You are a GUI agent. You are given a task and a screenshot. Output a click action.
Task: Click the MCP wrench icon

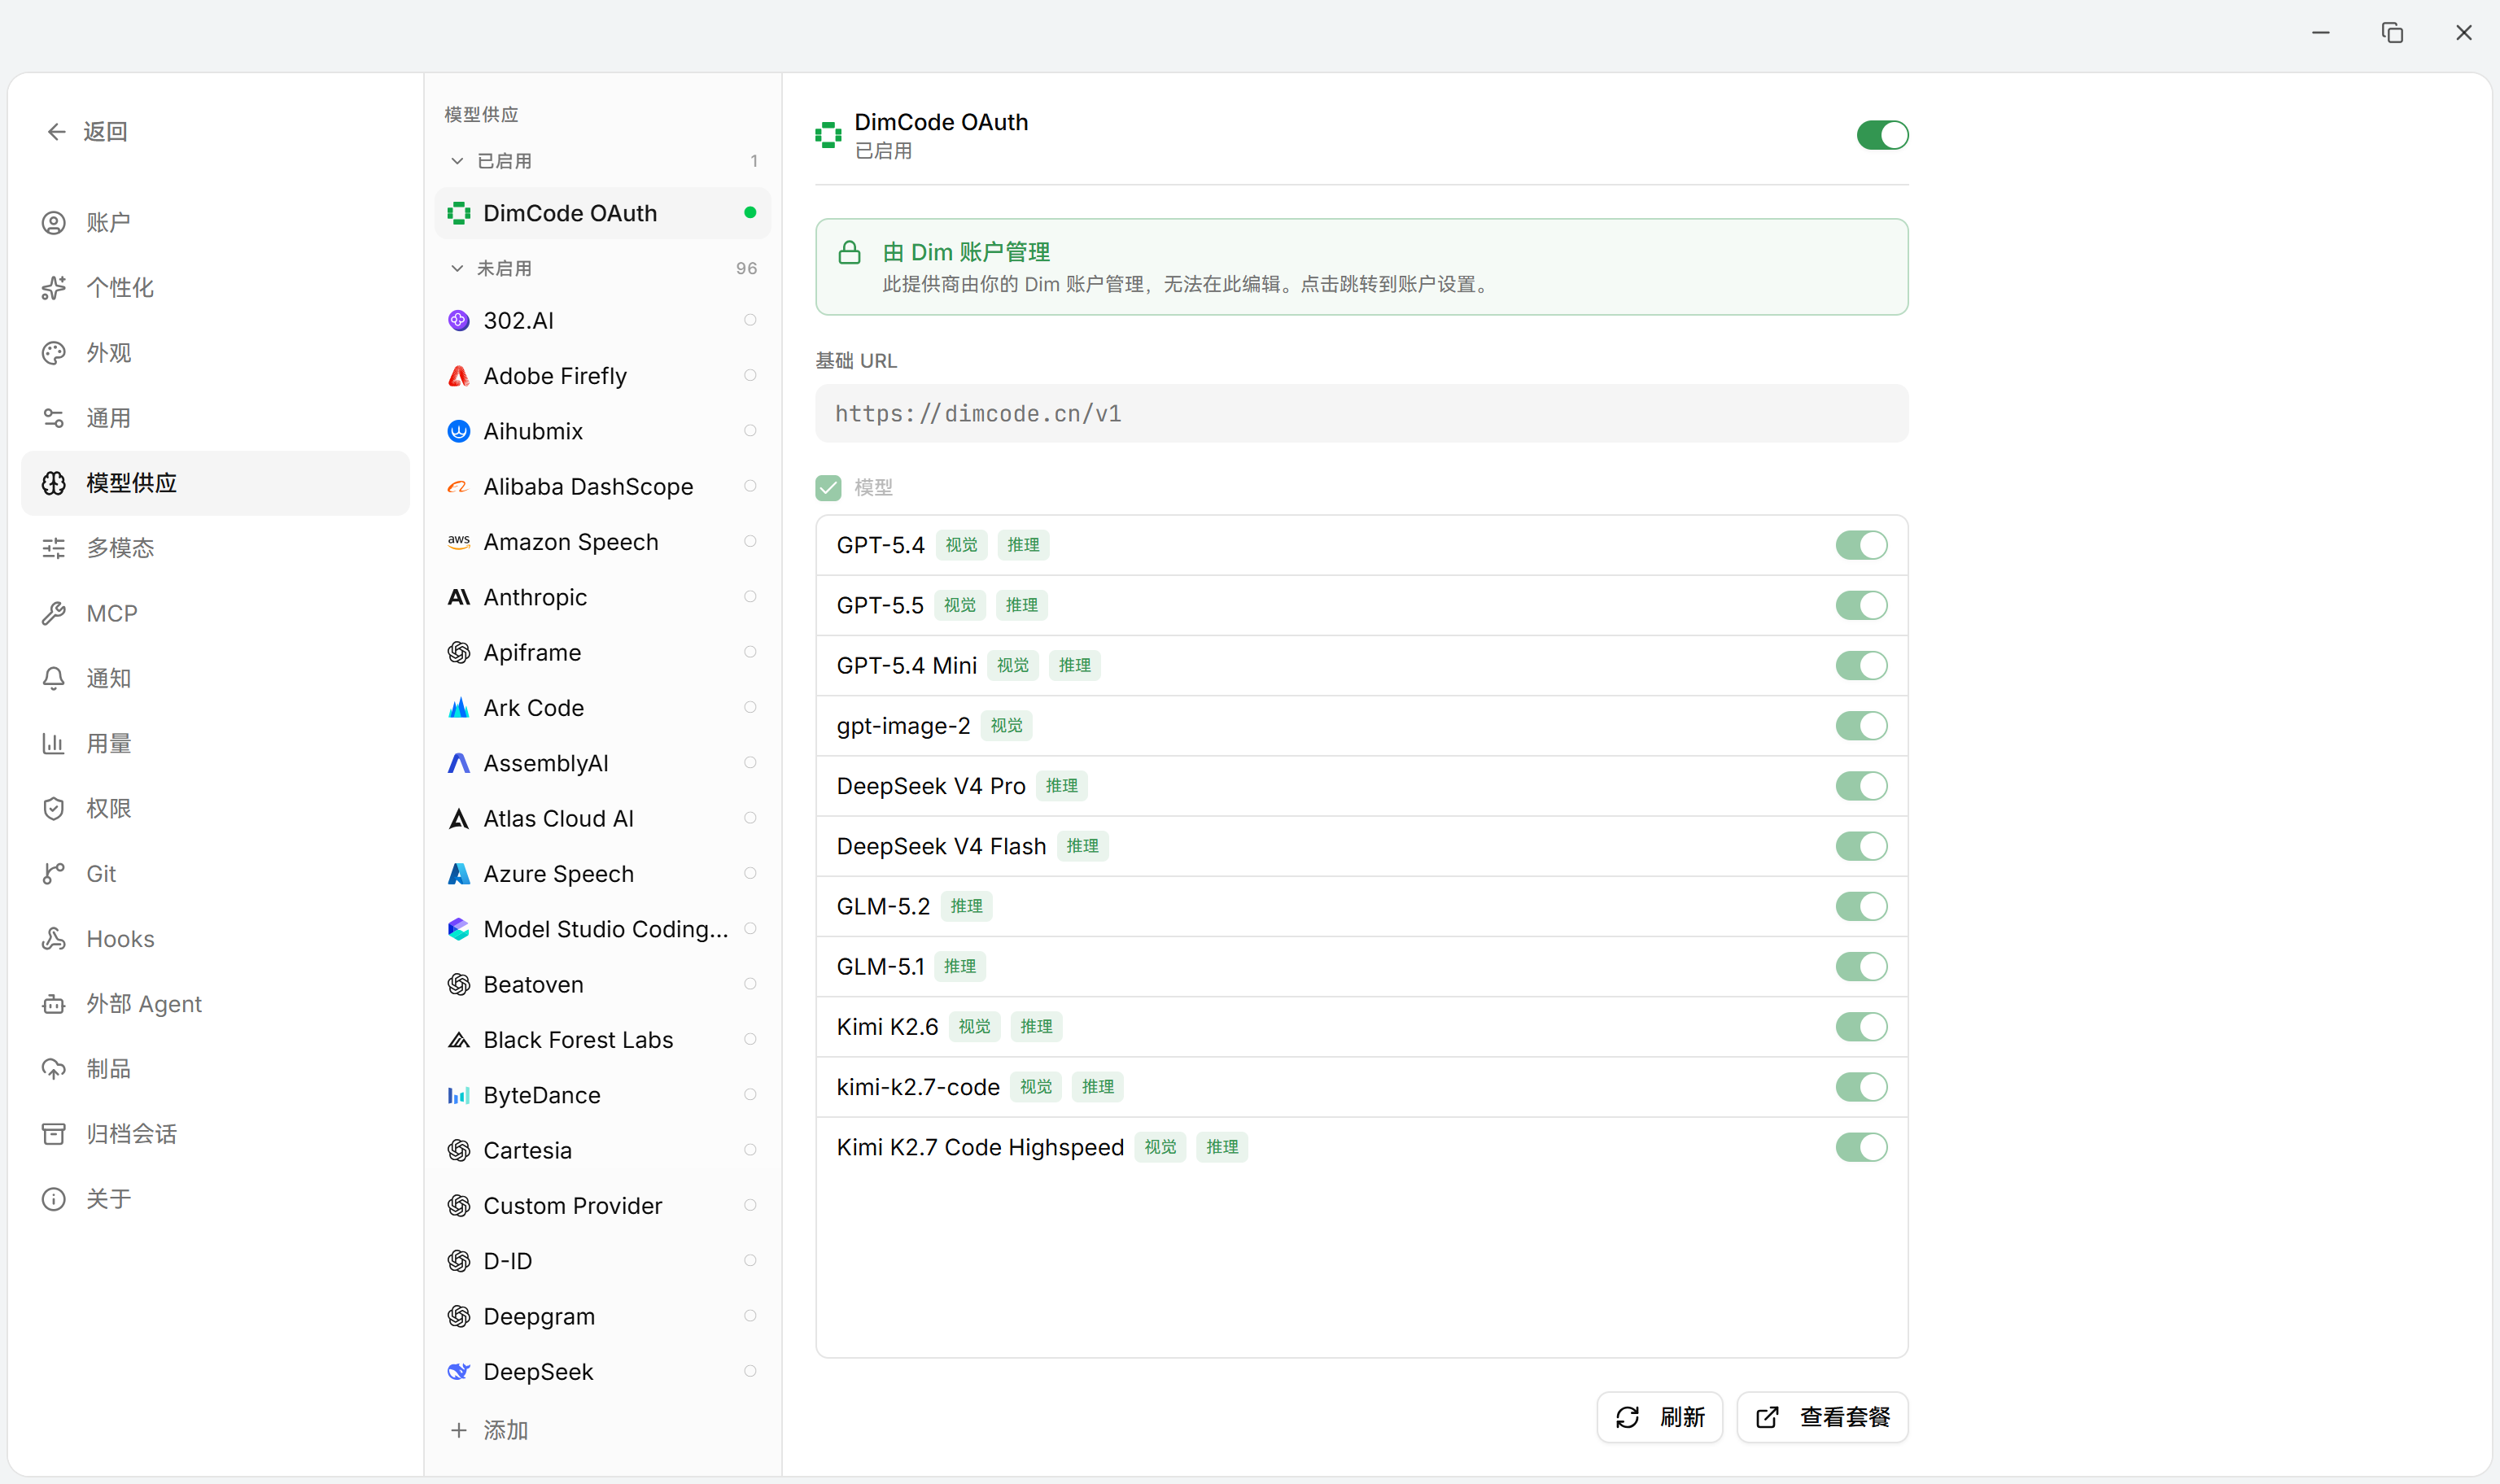54,613
